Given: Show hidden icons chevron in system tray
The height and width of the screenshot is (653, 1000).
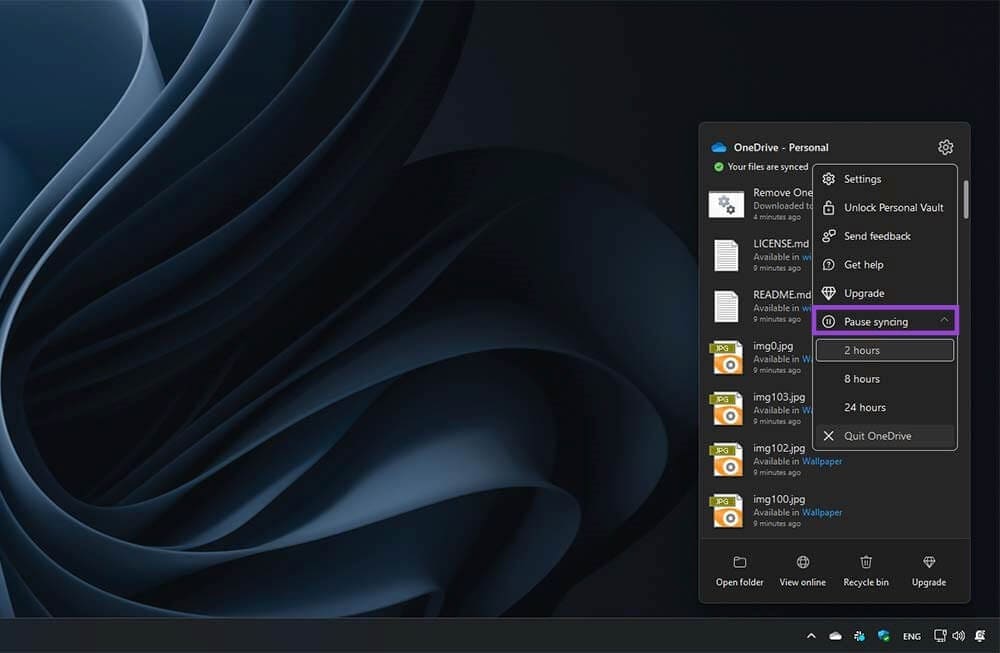Looking at the screenshot, I should point(811,636).
